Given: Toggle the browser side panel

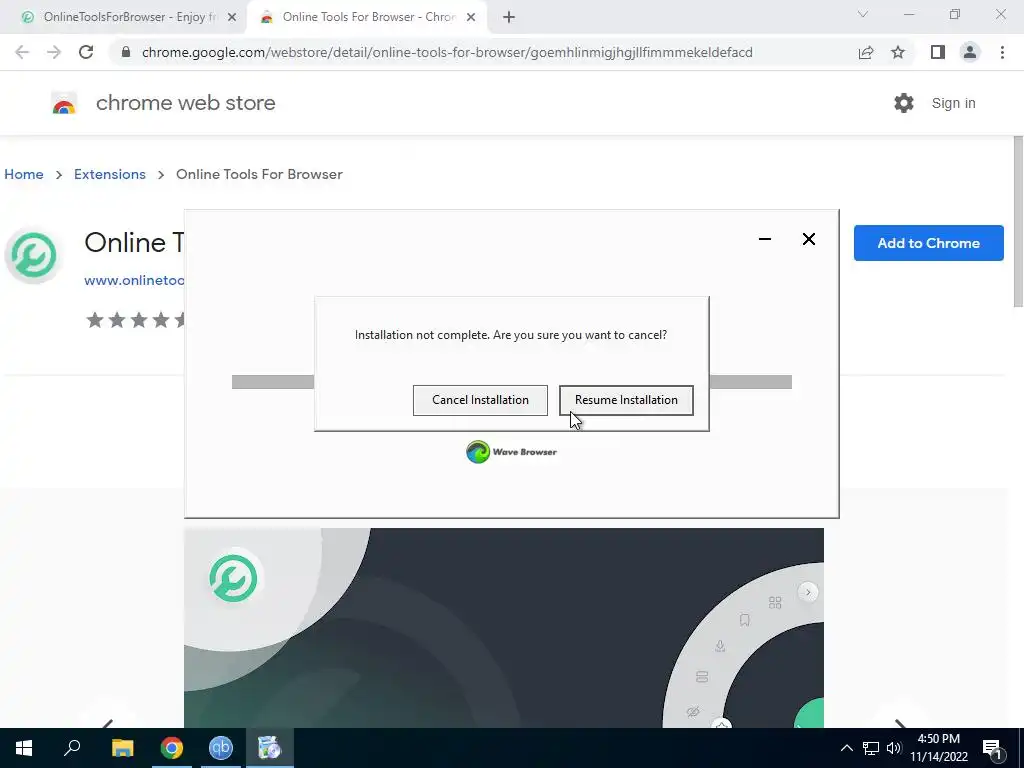Looking at the screenshot, I should (x=938, y=52).
